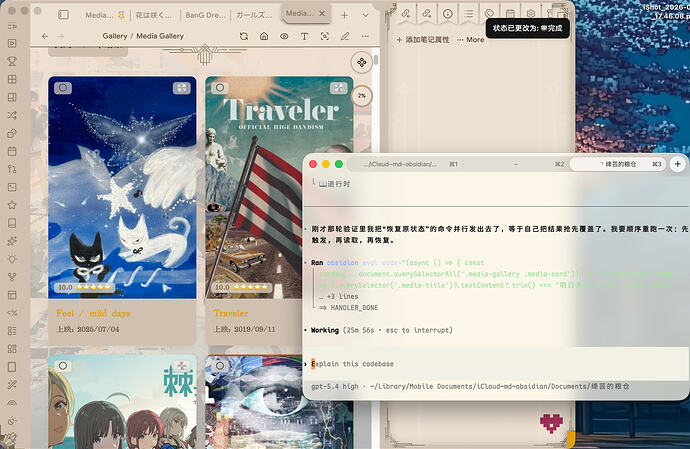Open the hexagon settings tab in right sidebar
Viewport: 690px width, 449px height.
(x=531, y=14)
